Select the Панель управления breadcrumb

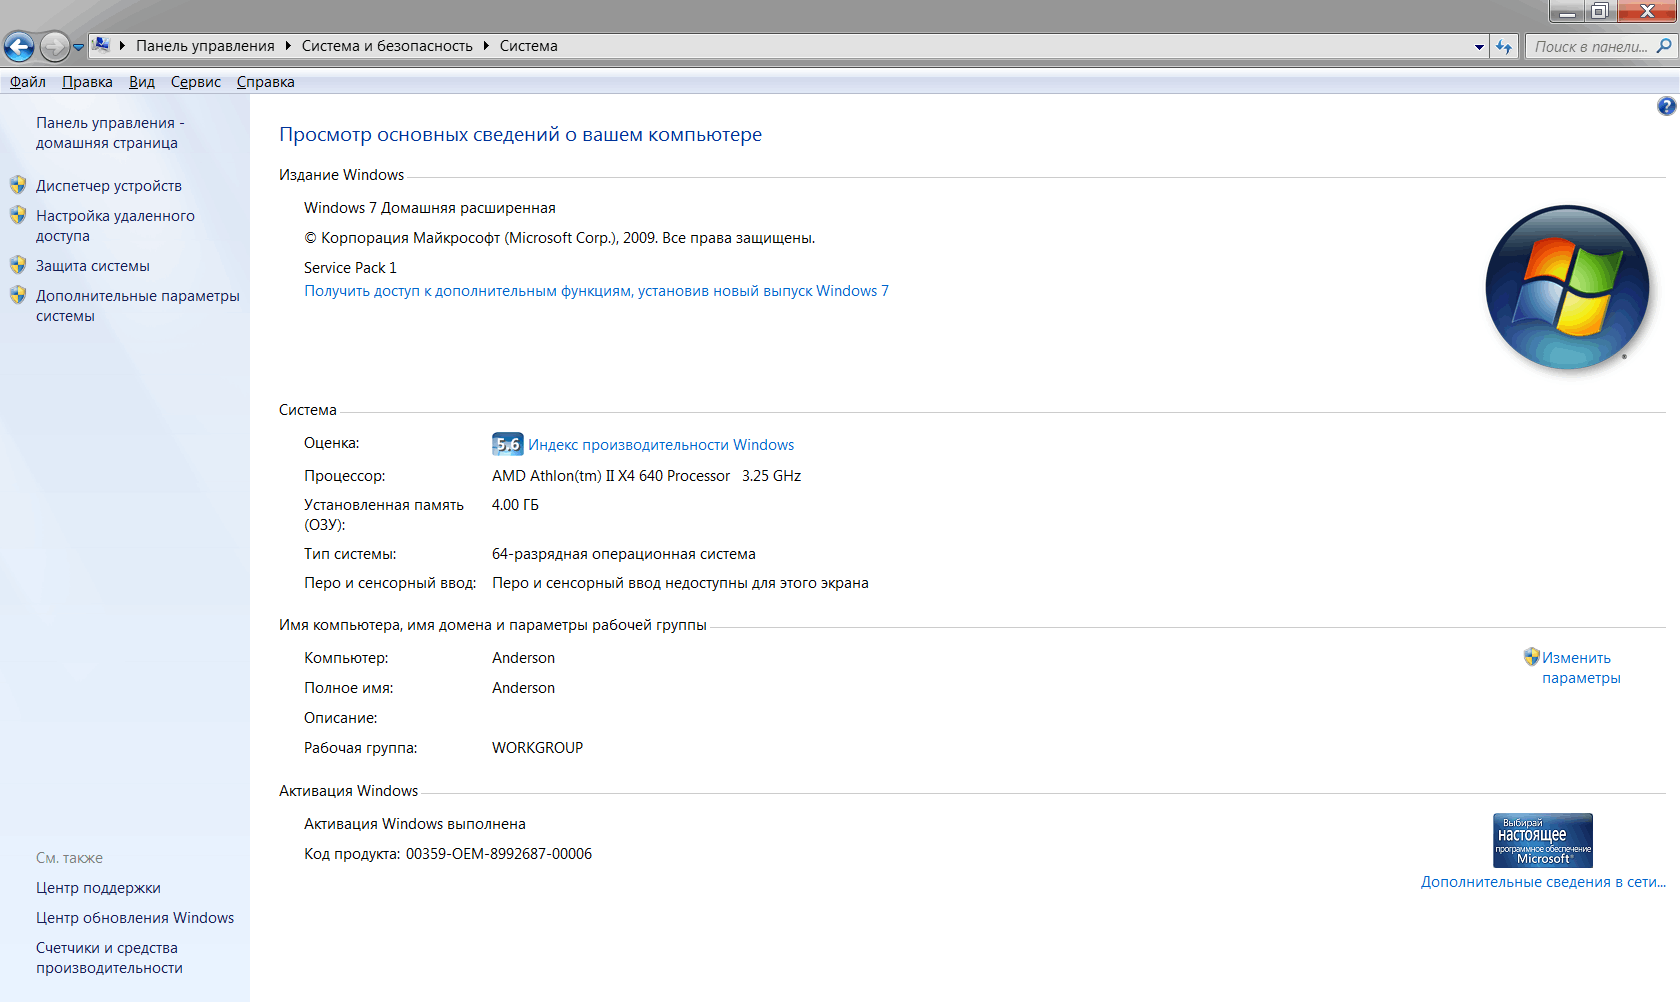[205, 46]
